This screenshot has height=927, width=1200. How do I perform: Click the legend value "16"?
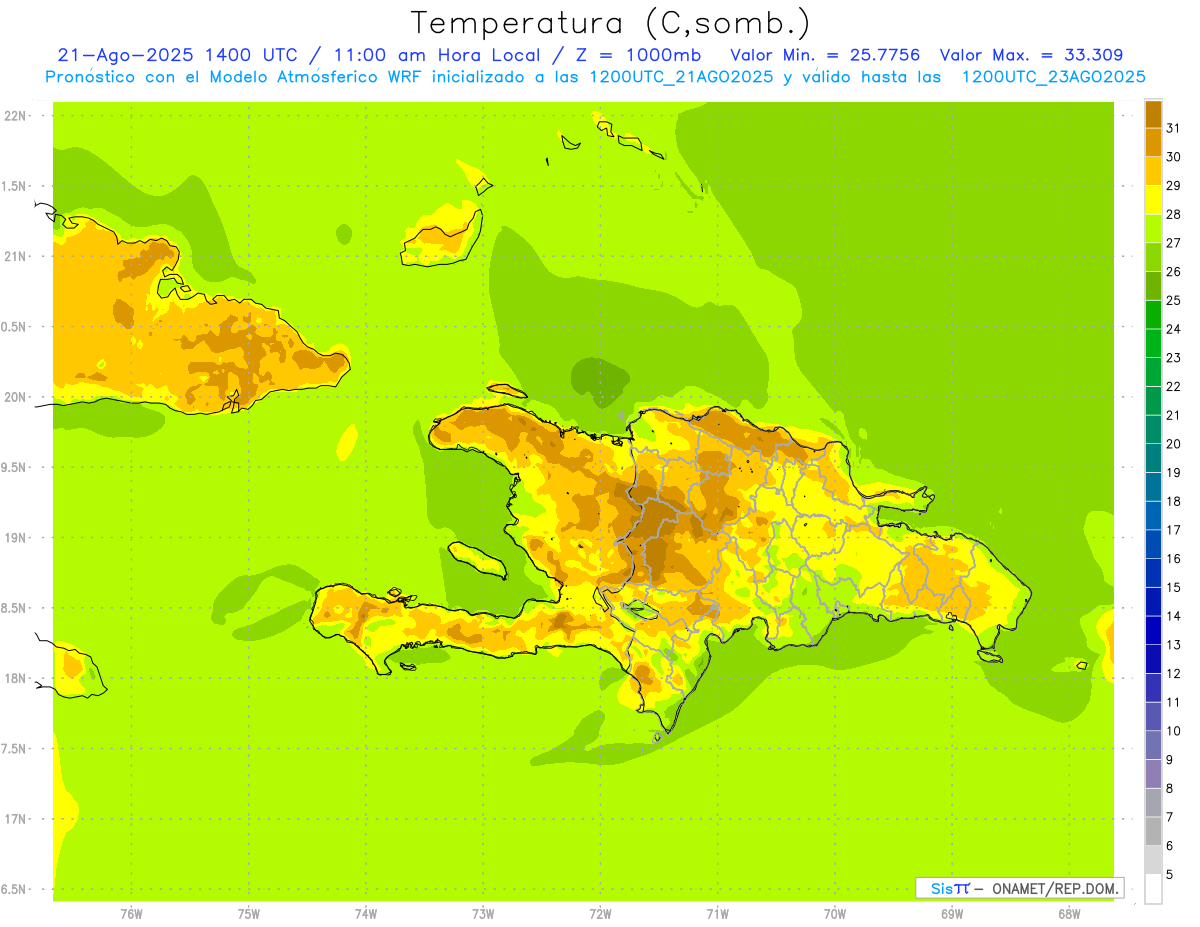click(1174, 559)
